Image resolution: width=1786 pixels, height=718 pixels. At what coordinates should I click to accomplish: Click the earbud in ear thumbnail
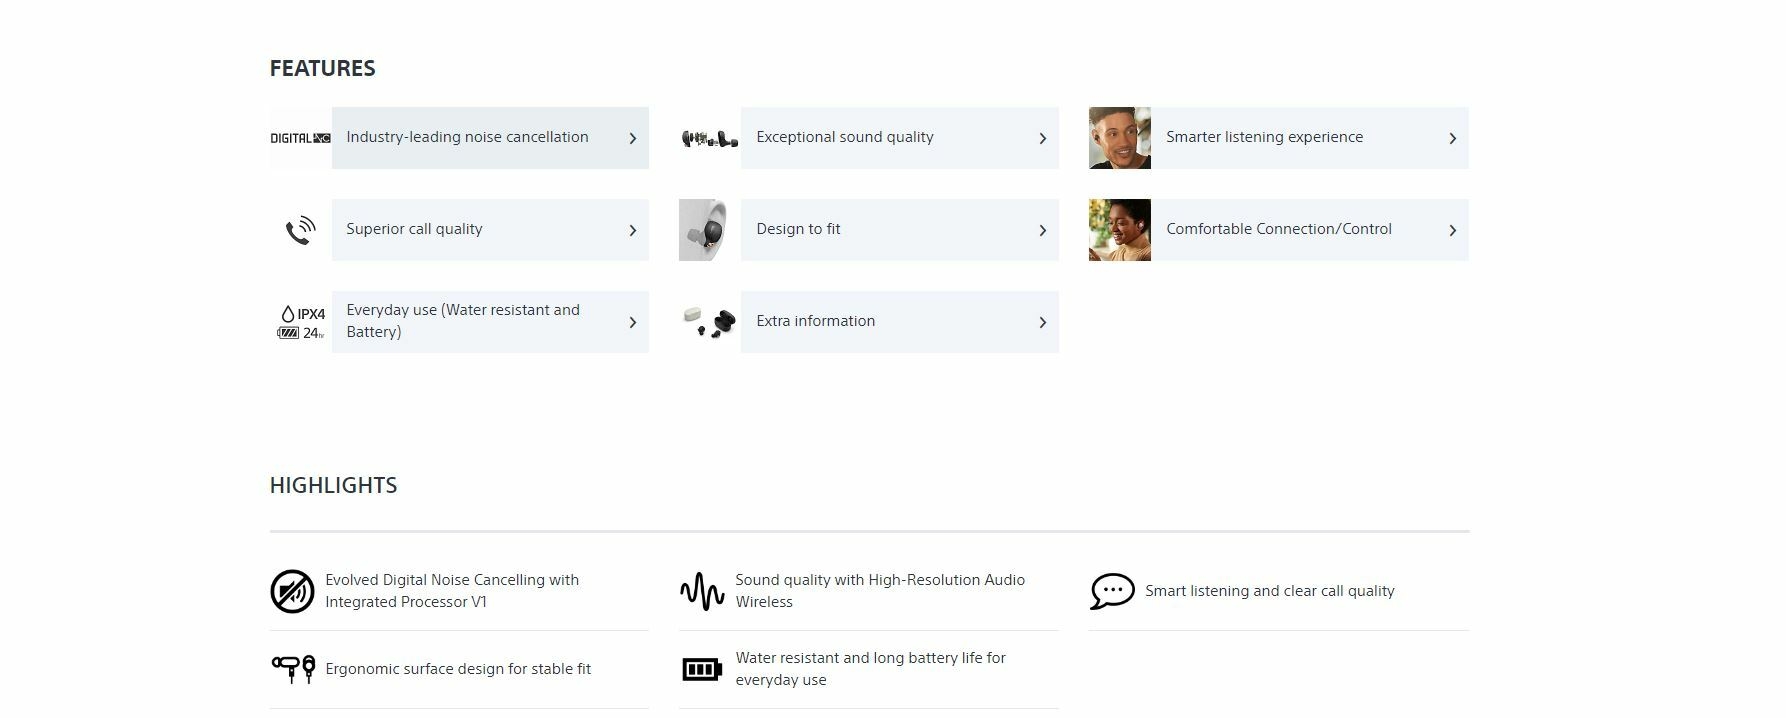709,230
